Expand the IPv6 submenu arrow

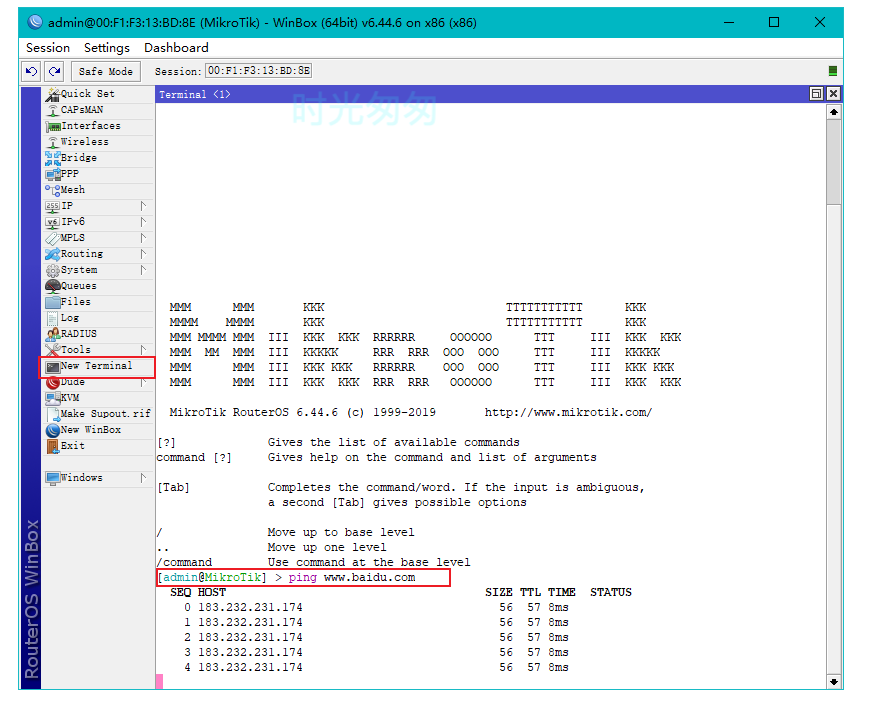pyautogui.click(x=143, y=222)
